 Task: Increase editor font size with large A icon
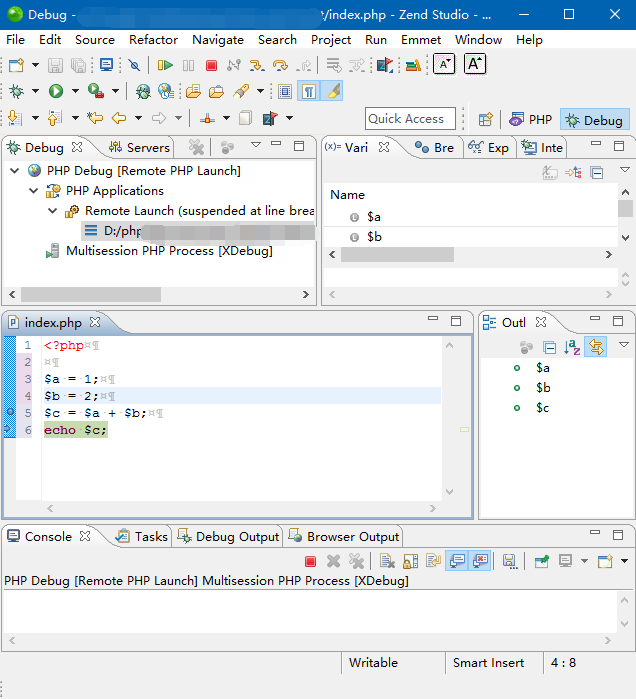tap(475, 65)
